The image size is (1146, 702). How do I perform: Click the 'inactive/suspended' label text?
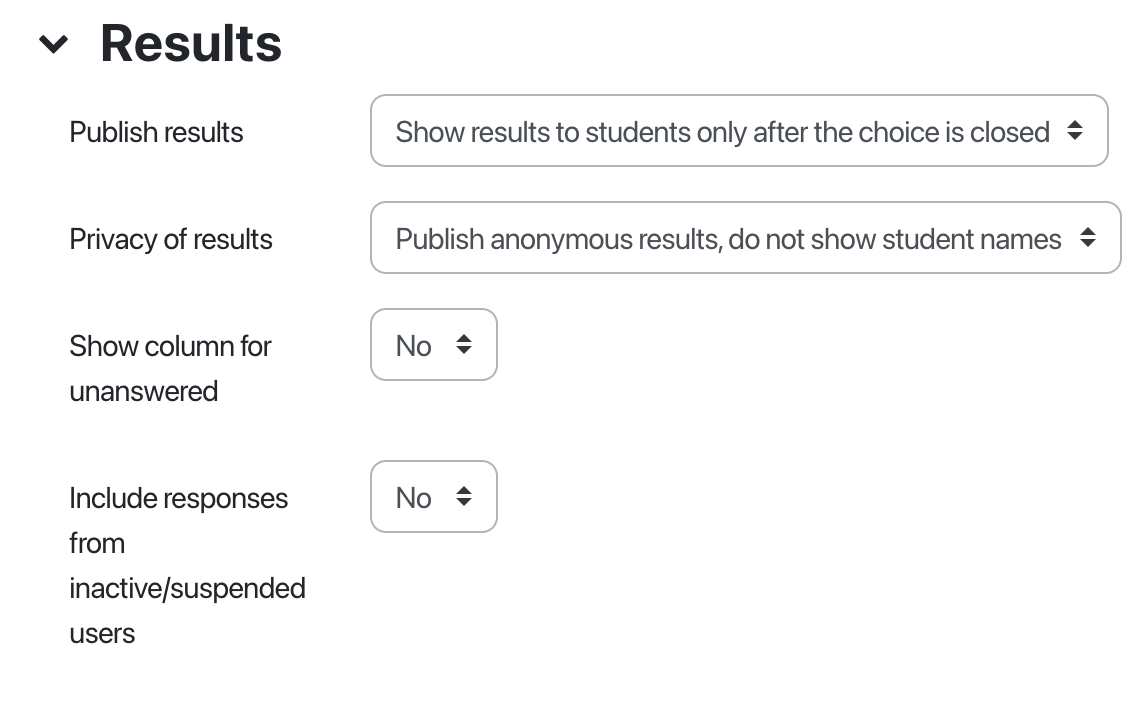click(x=187, y=588)
